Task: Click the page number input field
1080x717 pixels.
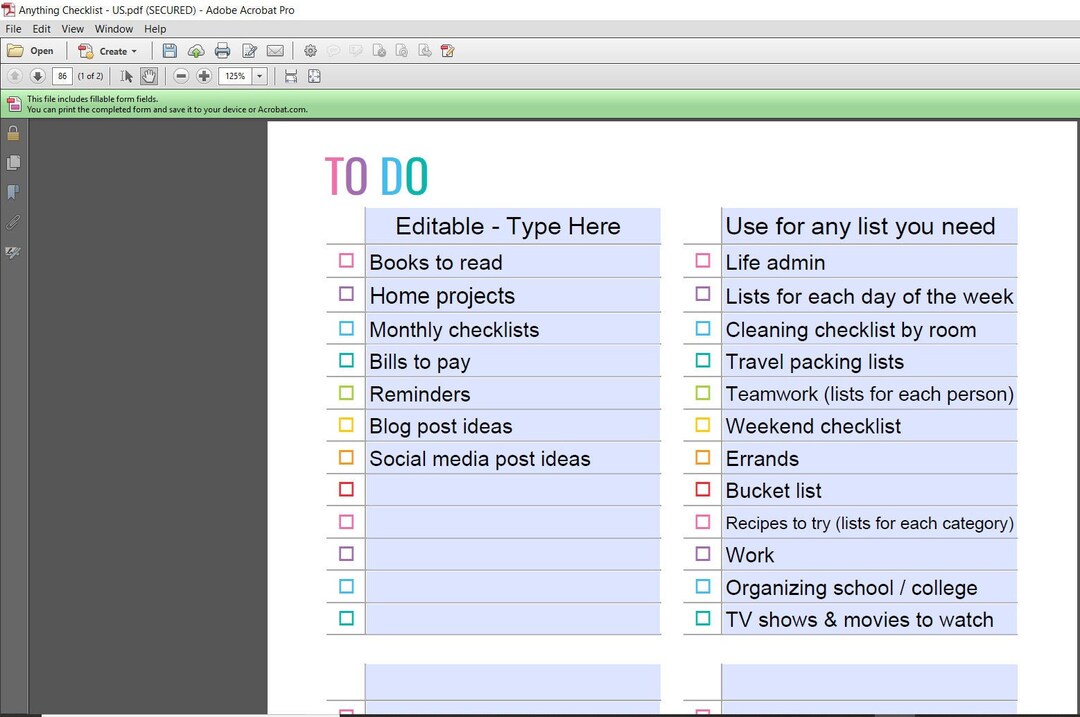Action: point(62,75)
